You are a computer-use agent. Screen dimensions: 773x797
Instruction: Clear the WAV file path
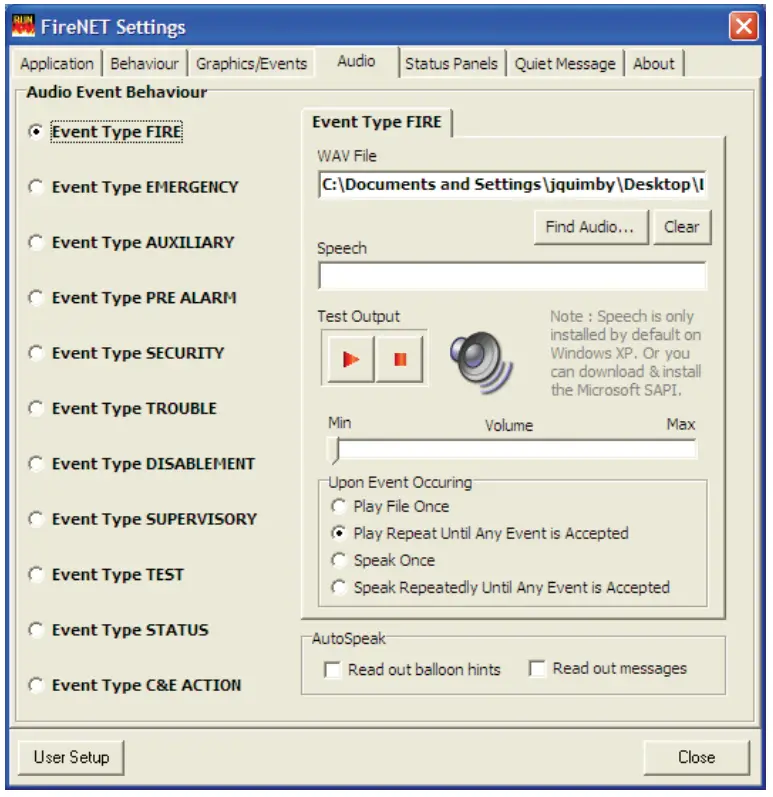682,227
